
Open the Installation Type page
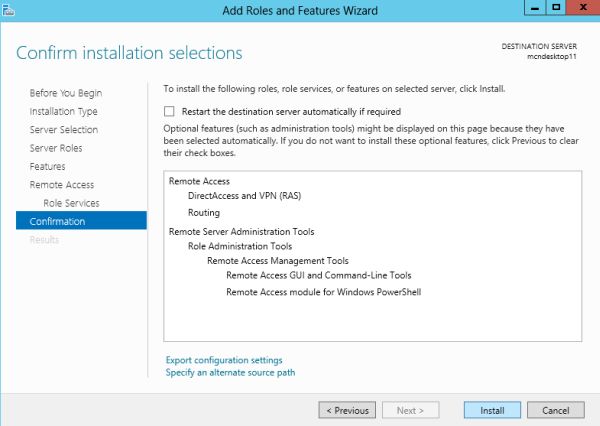point(64,111)
